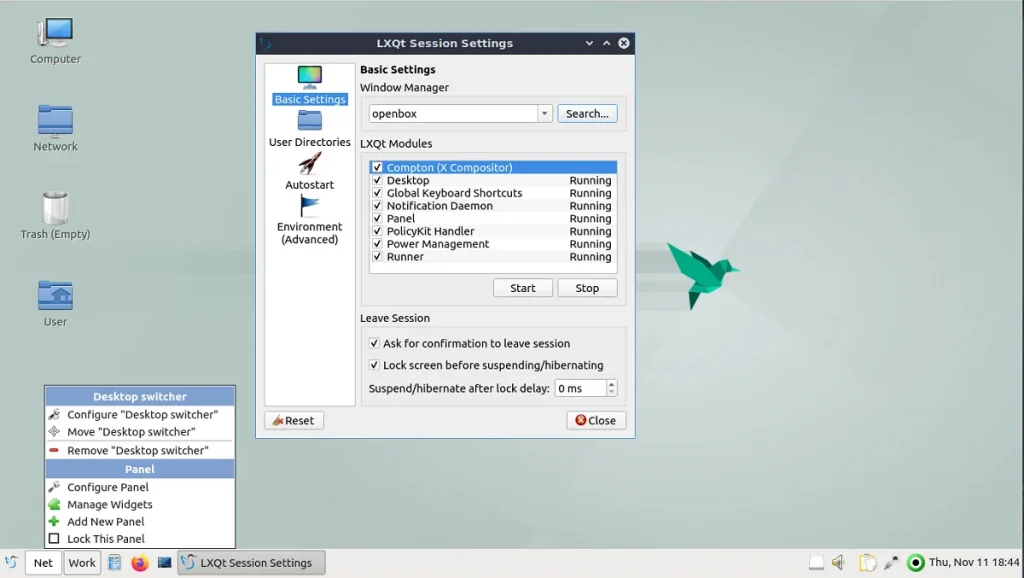Check the Lock This Panel option
The width and height of the screenshot is (1024, 578).
[54, 539]
